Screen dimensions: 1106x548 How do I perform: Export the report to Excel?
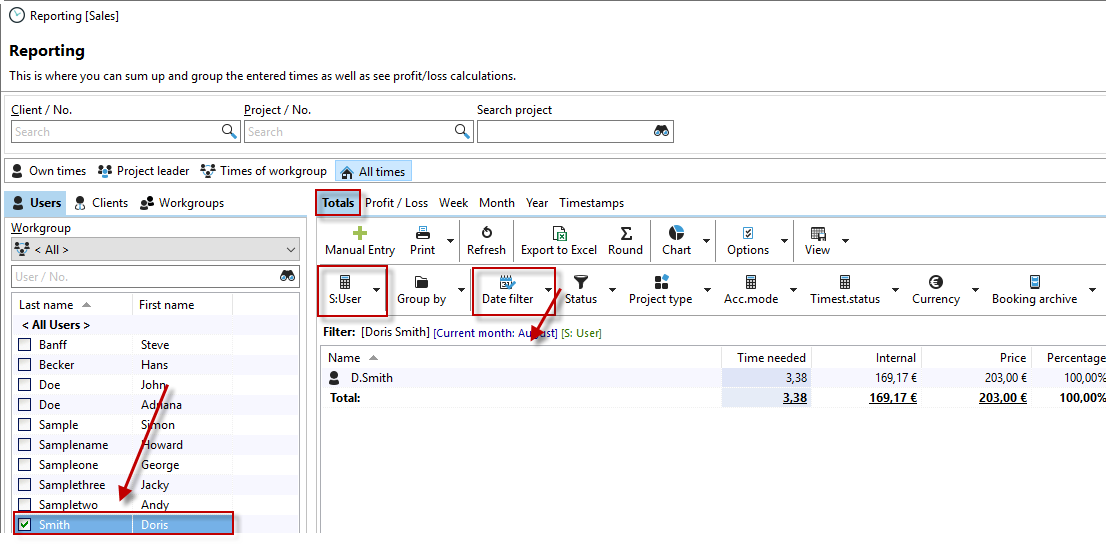[559, 233]
